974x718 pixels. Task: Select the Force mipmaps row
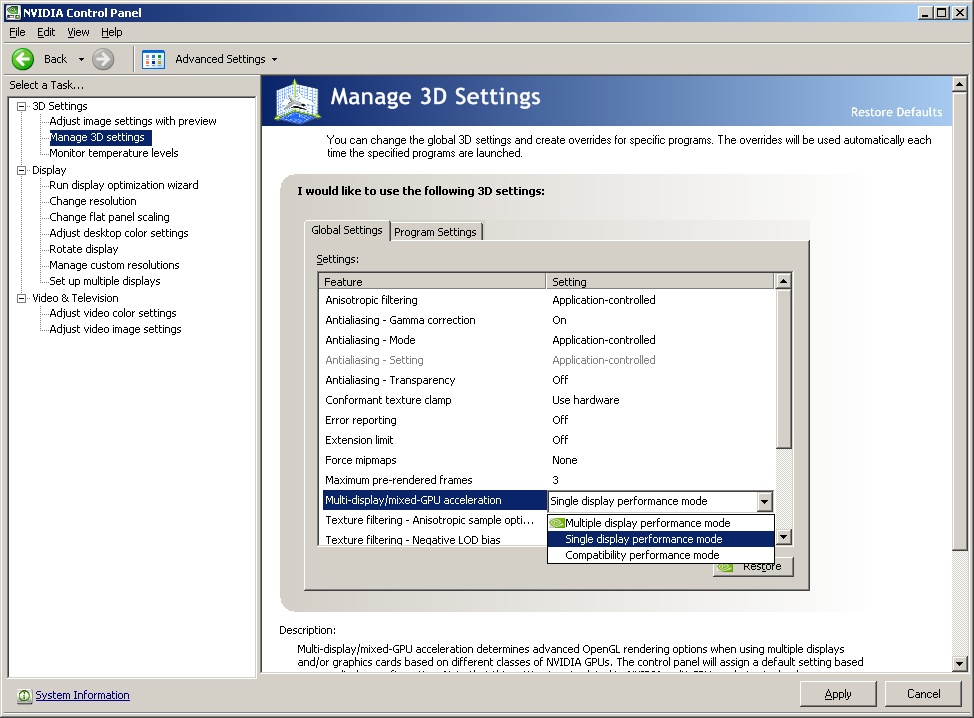[547, 460]
